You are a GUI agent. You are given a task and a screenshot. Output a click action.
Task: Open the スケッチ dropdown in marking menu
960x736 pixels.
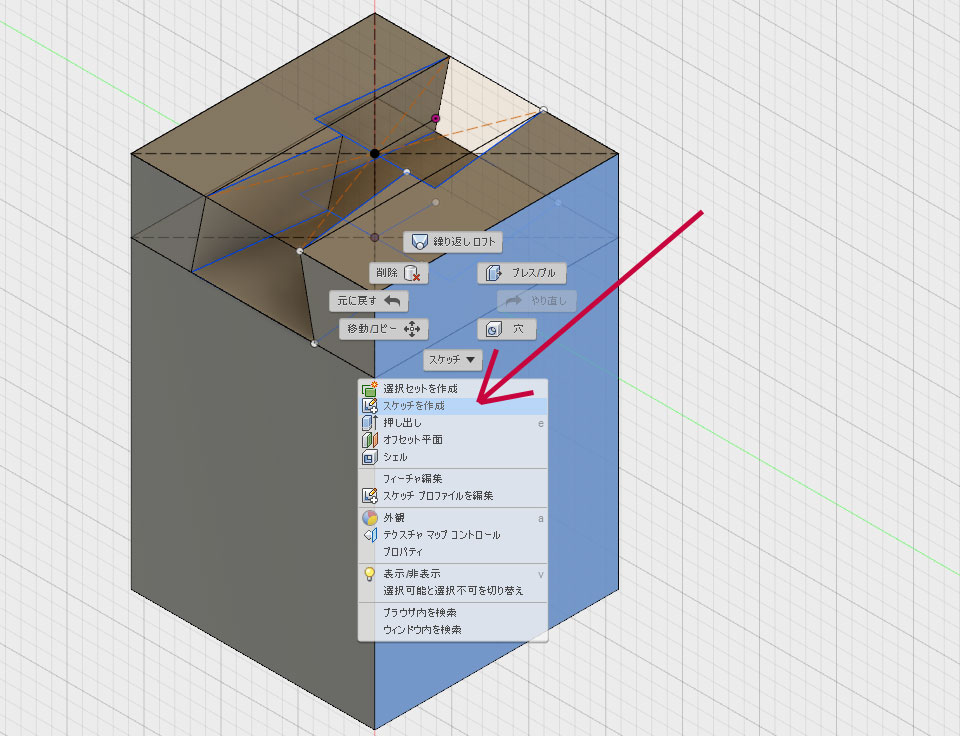[453, 360]
